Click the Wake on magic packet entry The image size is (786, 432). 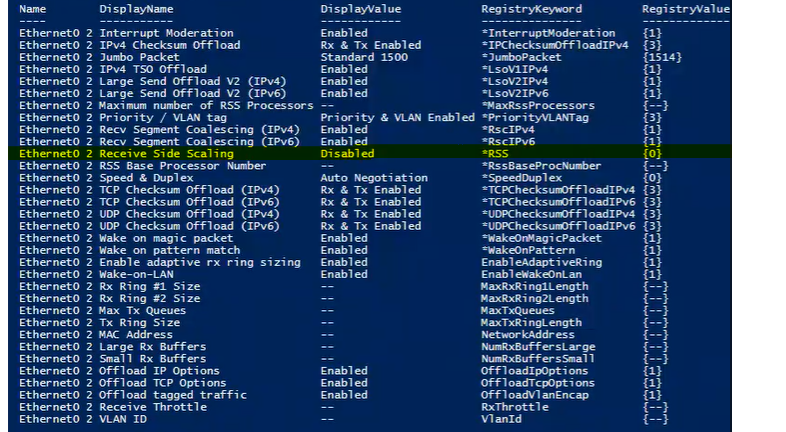click(166, 238)
